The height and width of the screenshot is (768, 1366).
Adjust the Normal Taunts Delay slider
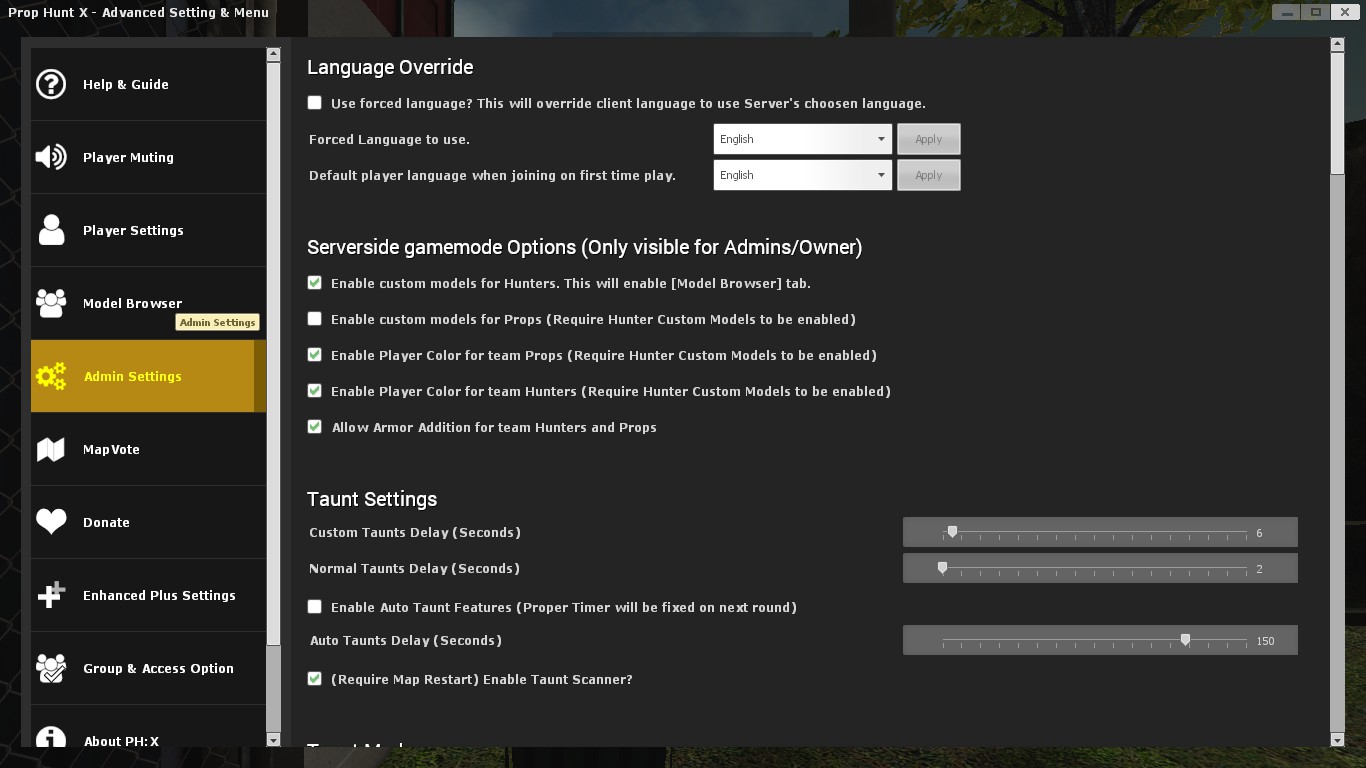click(941, 568)
